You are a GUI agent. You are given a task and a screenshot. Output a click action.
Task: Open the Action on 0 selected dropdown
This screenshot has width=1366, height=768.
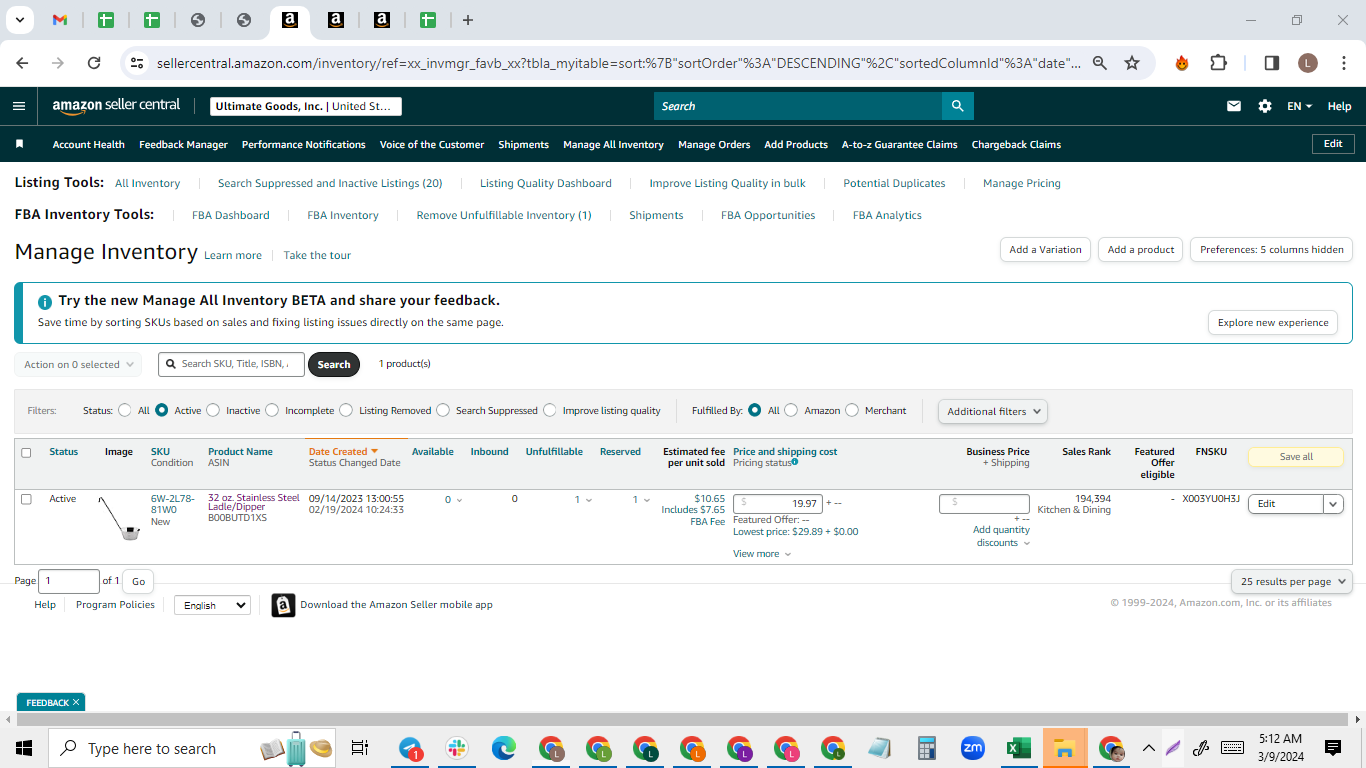pos(78,365)
